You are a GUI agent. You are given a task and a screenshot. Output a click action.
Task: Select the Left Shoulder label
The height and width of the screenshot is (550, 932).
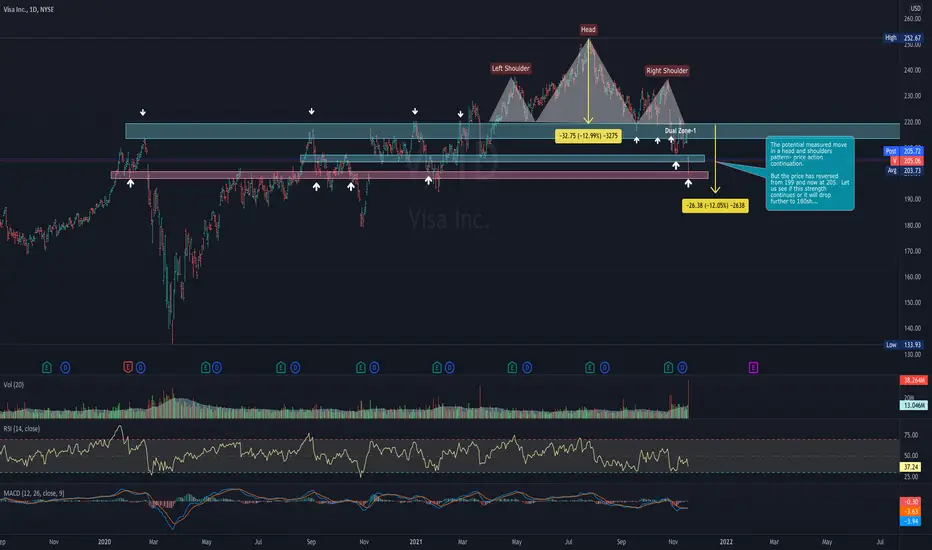point(511,68)
